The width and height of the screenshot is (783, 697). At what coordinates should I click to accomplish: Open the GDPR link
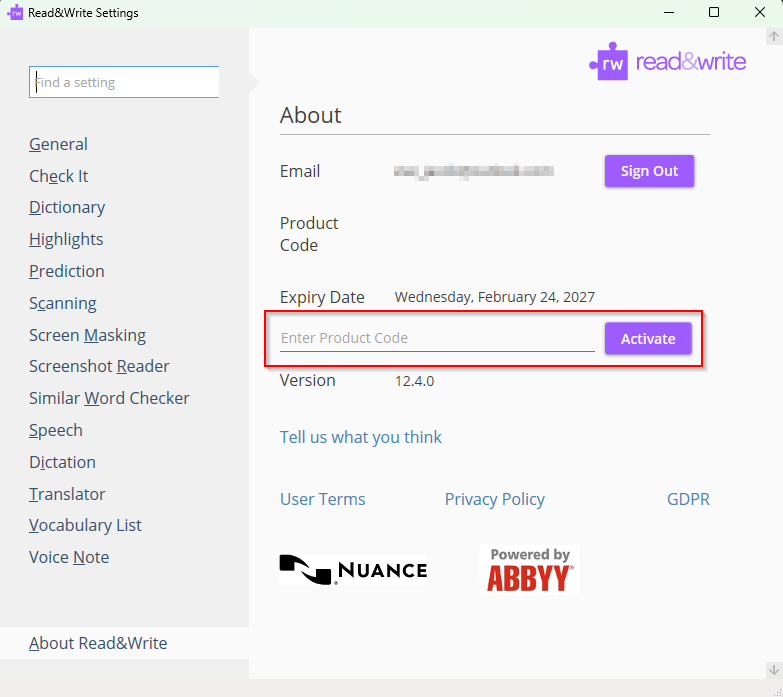688,499
